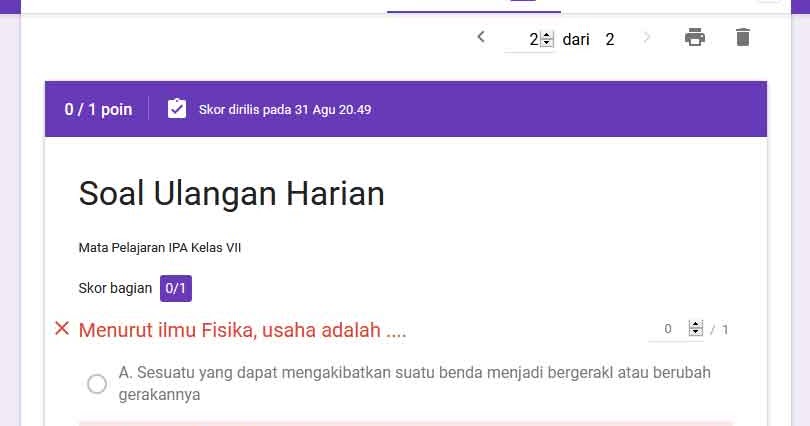Click the score released clipboard checkmark icon

(177, 108)
